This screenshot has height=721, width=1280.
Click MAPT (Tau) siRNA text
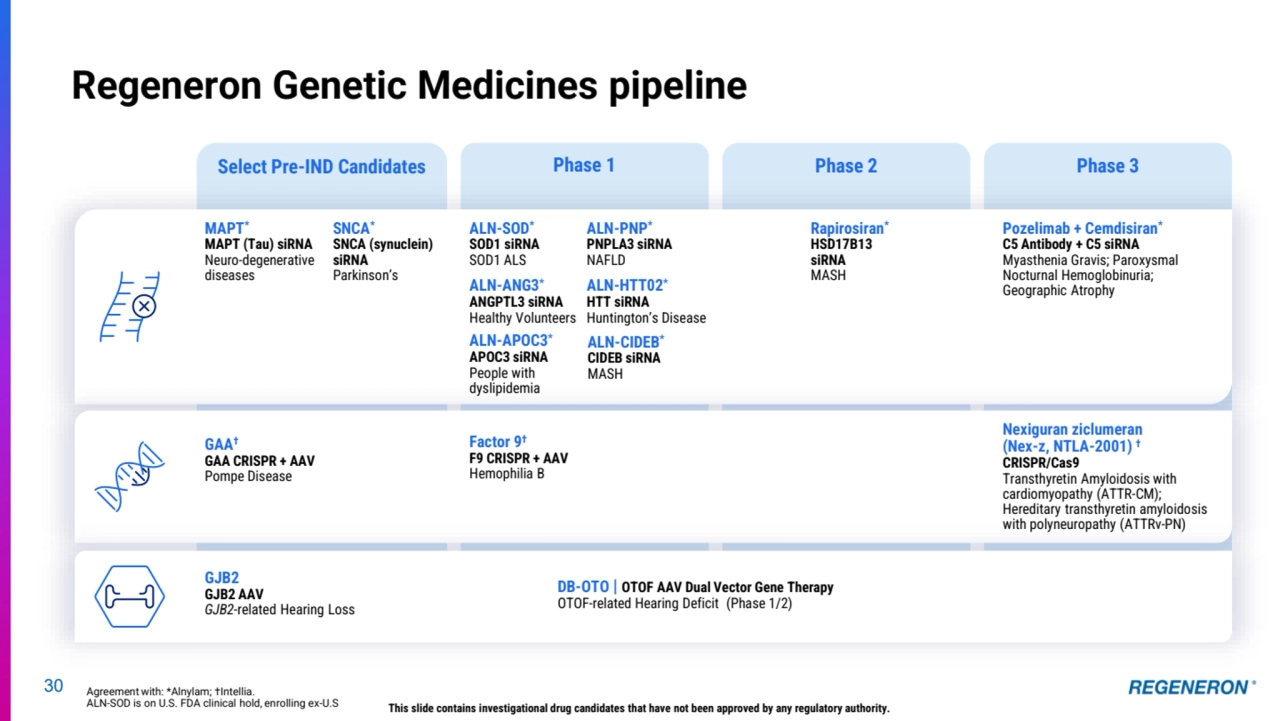click(x=259, y=244)
